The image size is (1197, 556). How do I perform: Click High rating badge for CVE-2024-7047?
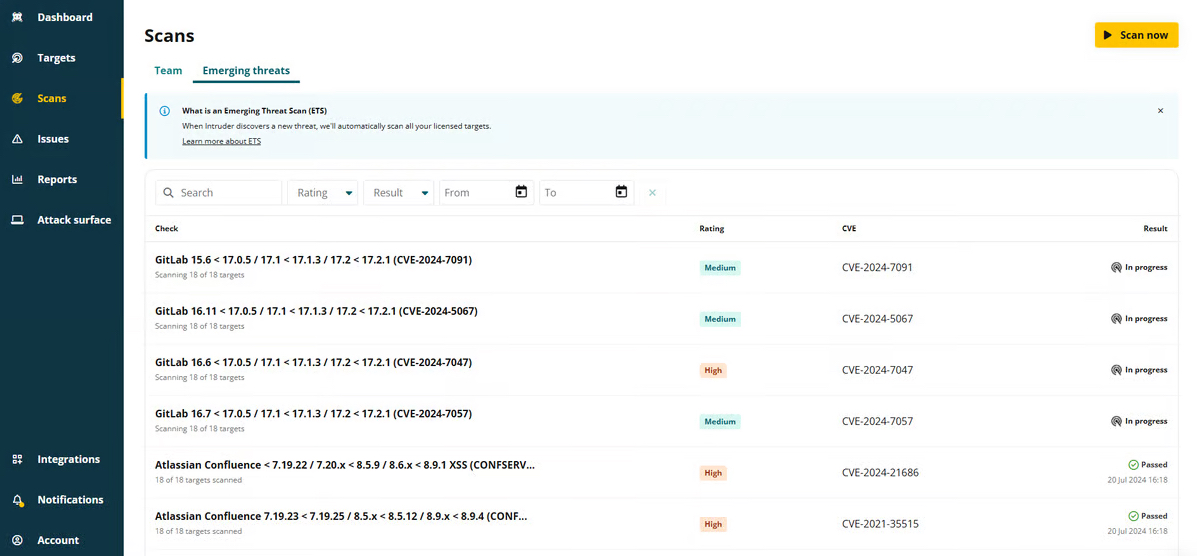713,370
